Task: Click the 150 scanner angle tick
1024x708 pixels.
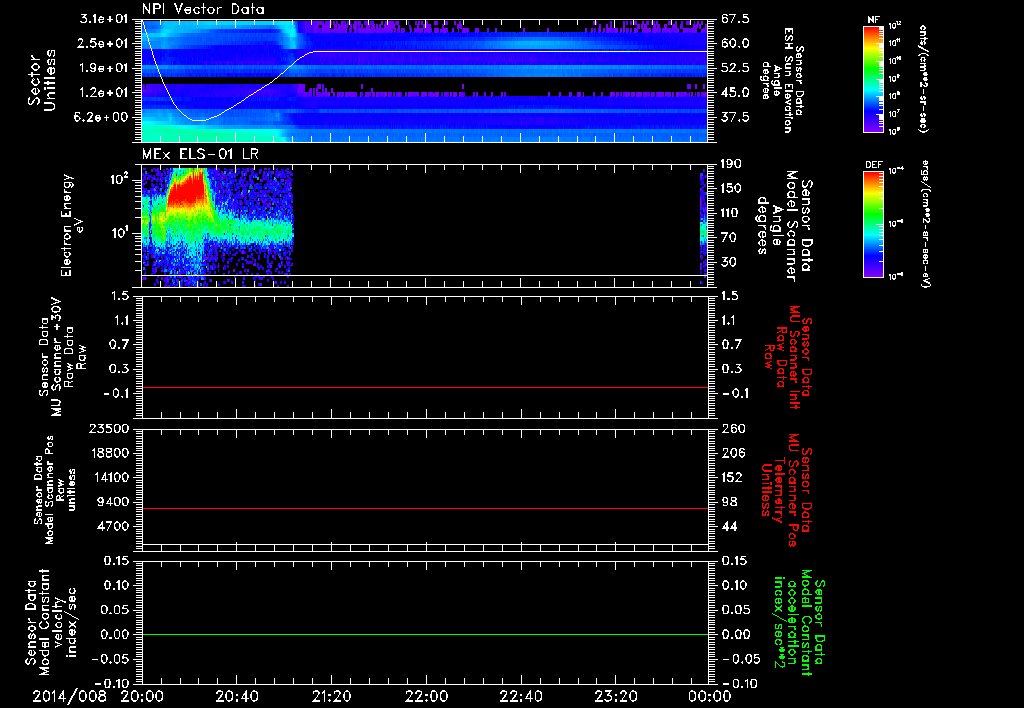Action: click(x=731, y=189)
